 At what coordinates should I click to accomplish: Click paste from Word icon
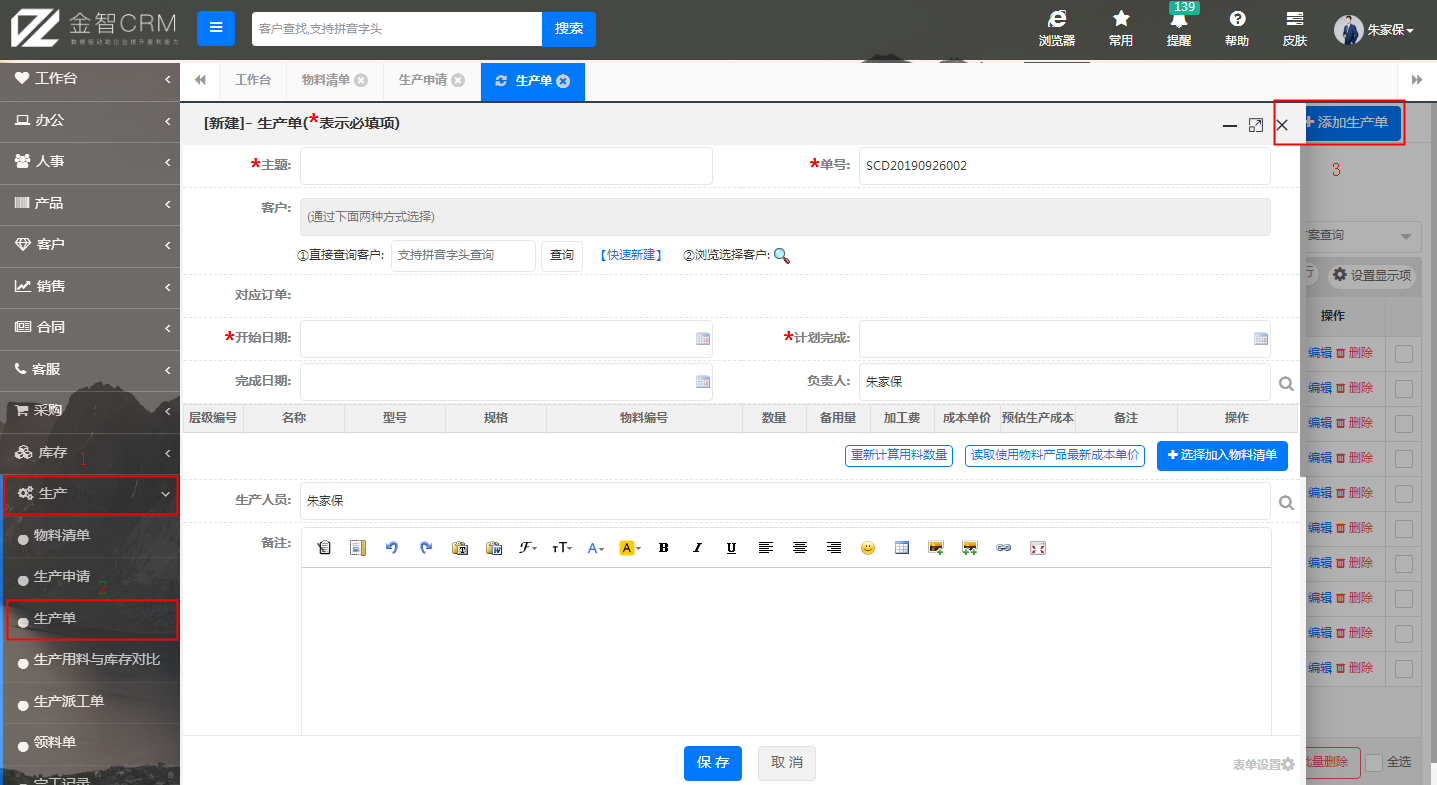point(494,548)
